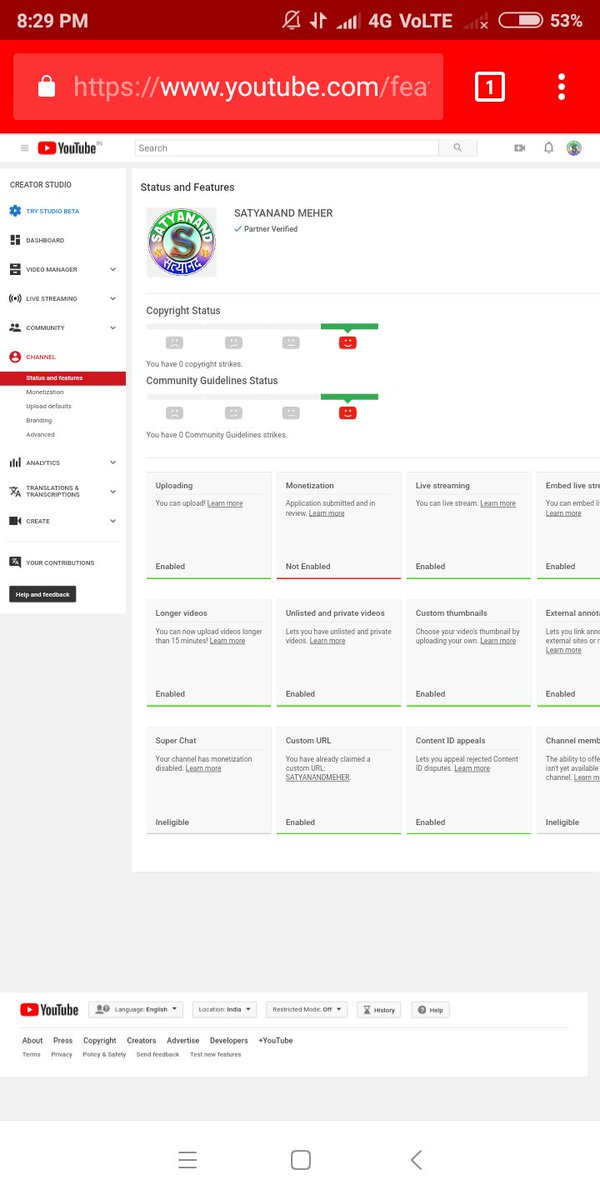Tap the padlock icon in address bar
This screenshot has height=1200, width=600.
[x=46, y=87]
